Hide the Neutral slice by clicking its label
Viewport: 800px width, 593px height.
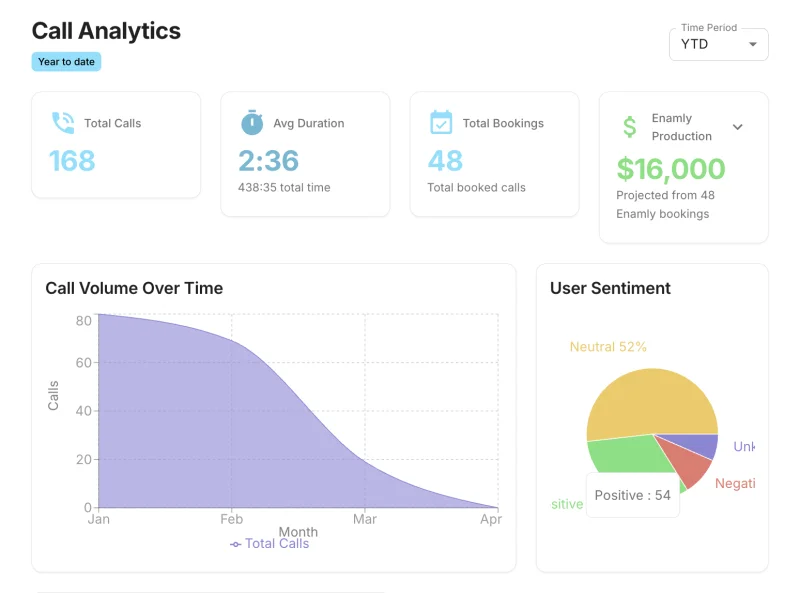coord(608,346)
